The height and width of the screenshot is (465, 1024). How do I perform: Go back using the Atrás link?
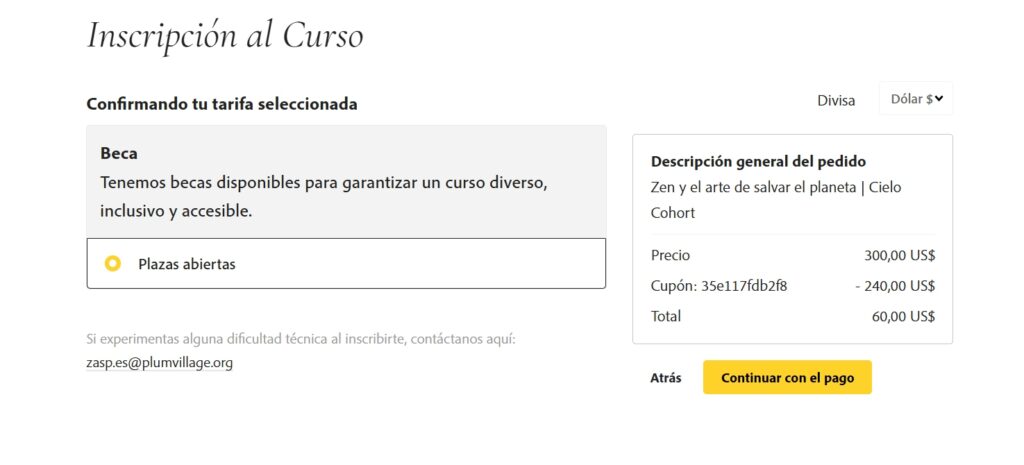[x=665, y=377]
